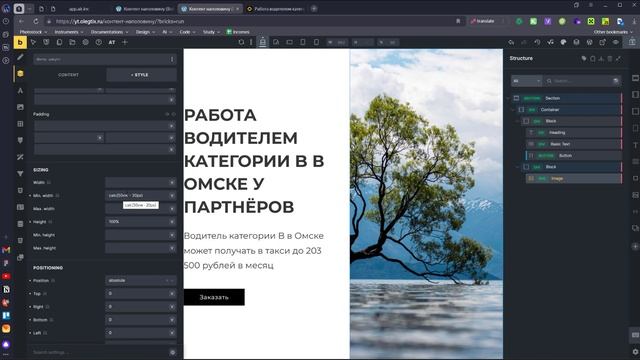Select the typography A icon in left sidebar
640x360 pixels.
20,91
